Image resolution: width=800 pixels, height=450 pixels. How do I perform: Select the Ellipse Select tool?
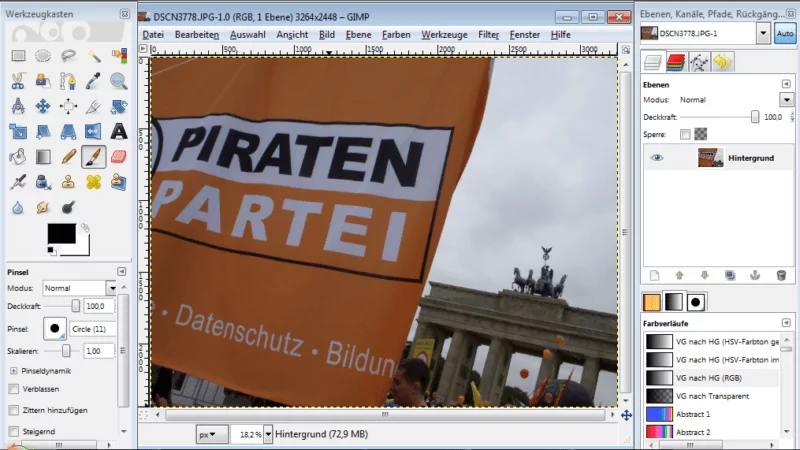[43, 55]
